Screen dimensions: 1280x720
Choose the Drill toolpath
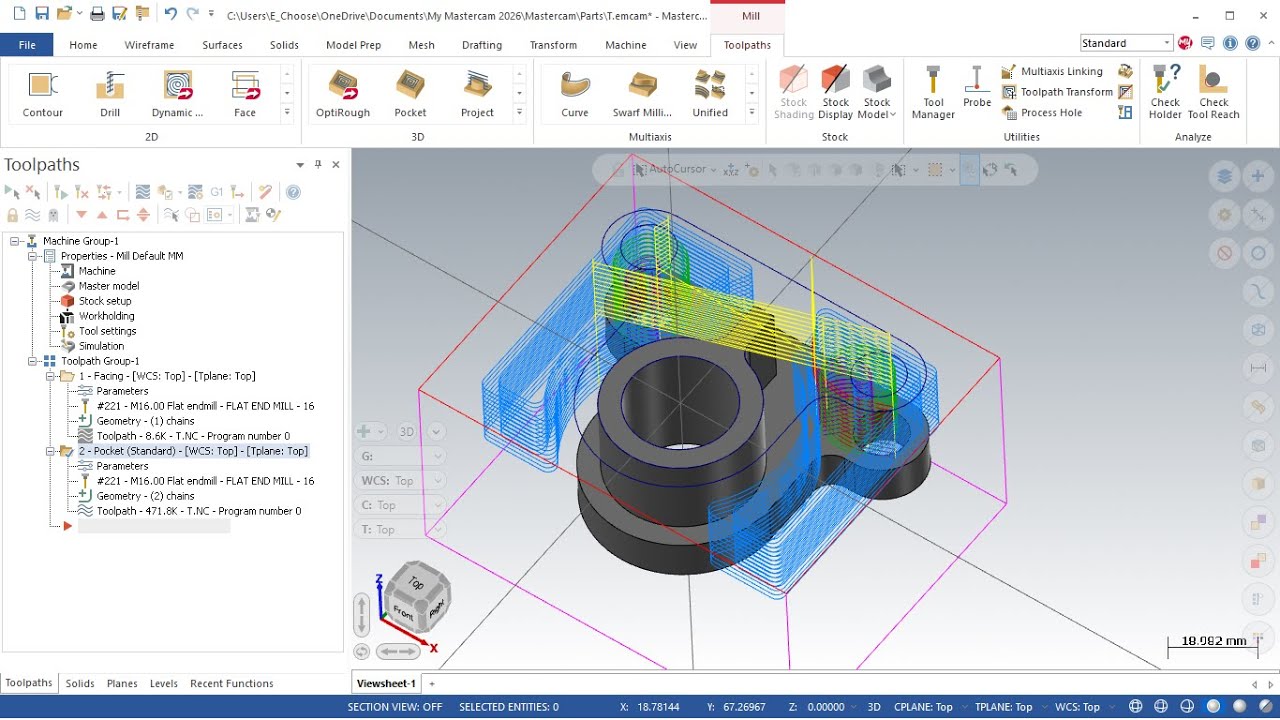(110, 95)
